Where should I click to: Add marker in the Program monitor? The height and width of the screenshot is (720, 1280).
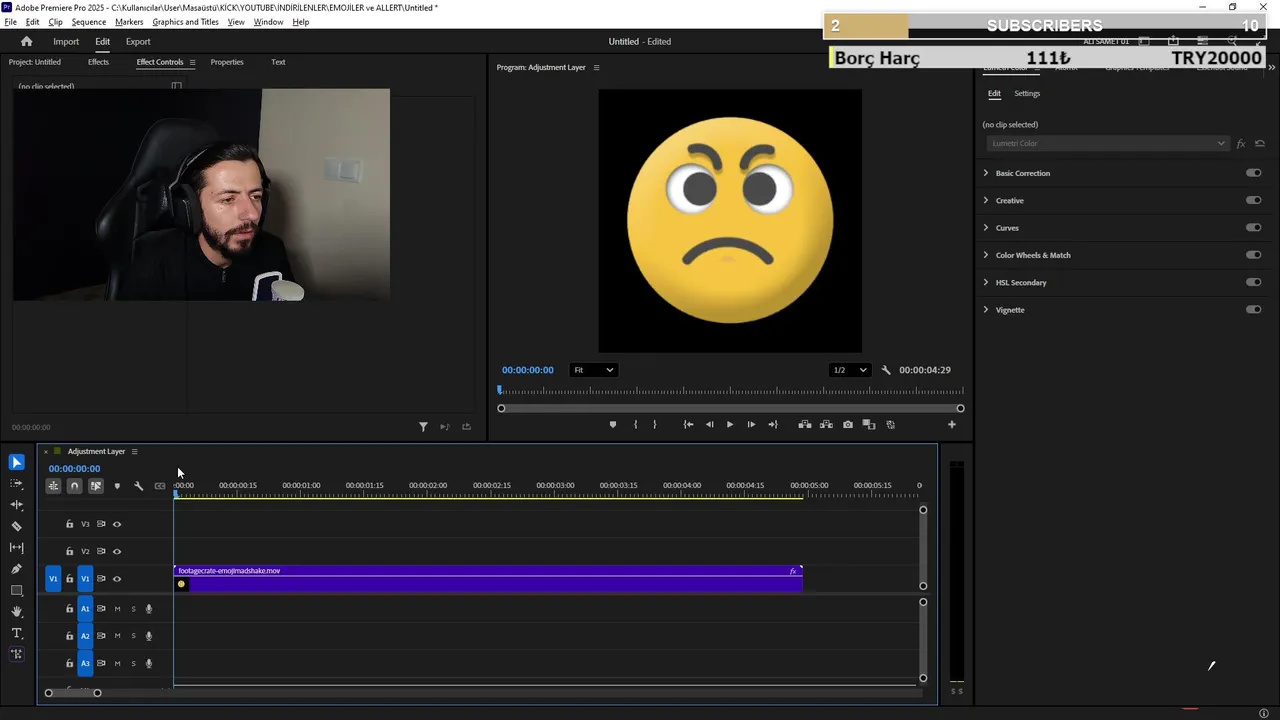613,425
